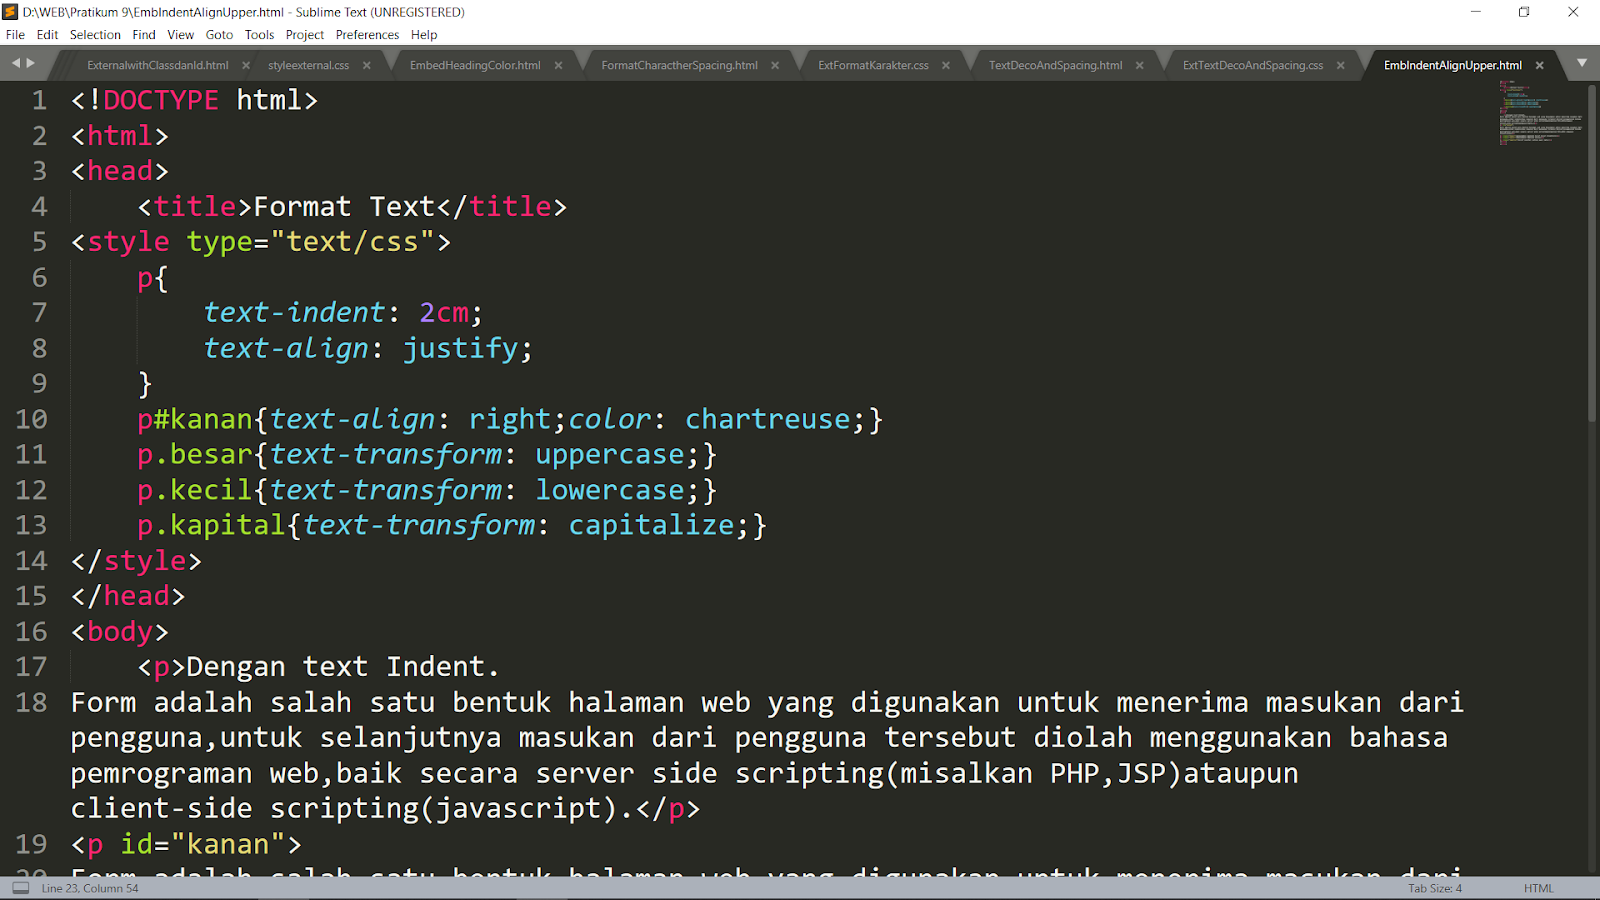
Task: Click the forward navigation arrow
Action: 30,63
